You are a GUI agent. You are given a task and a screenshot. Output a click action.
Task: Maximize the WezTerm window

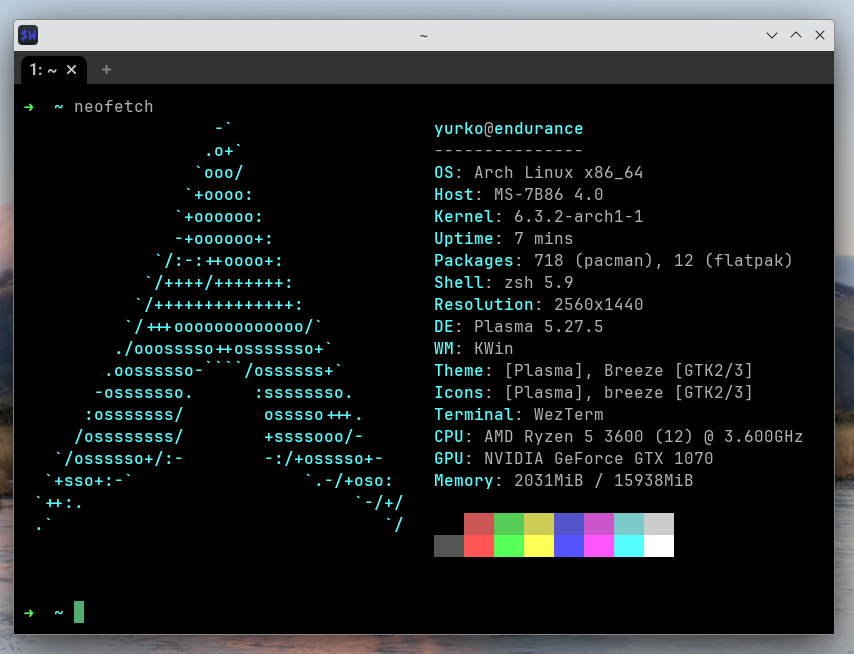796,35
